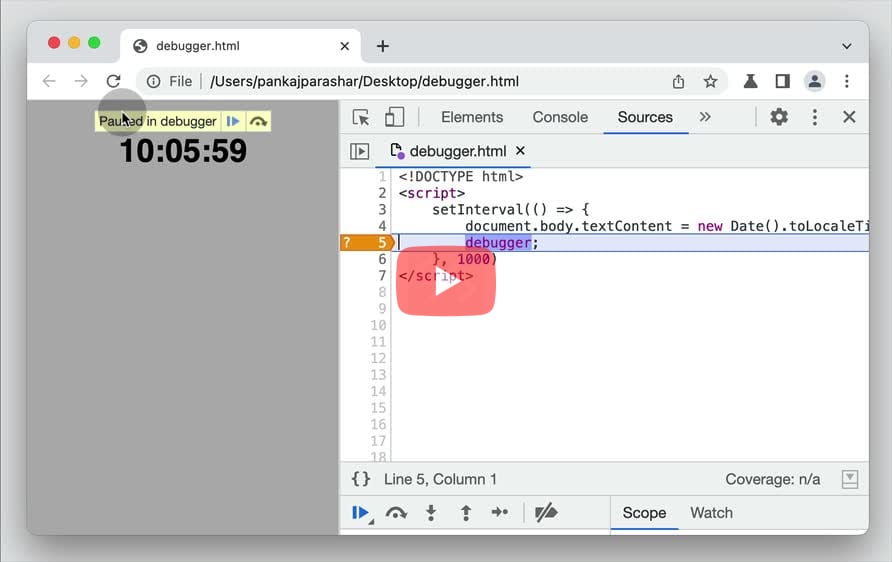Play the video via red play button
892x562 pixels.
click(446, 281)
